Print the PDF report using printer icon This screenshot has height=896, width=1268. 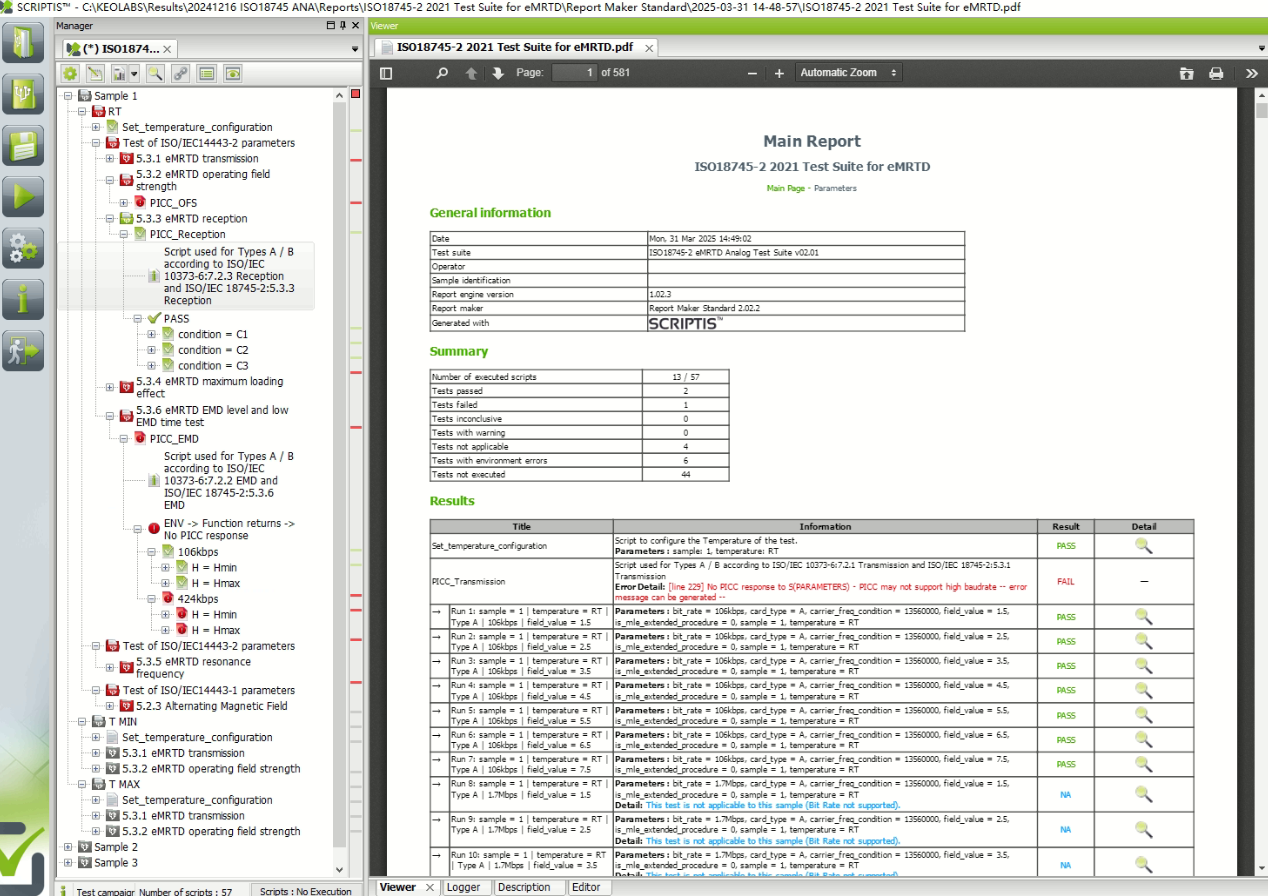coord(1216,73)
